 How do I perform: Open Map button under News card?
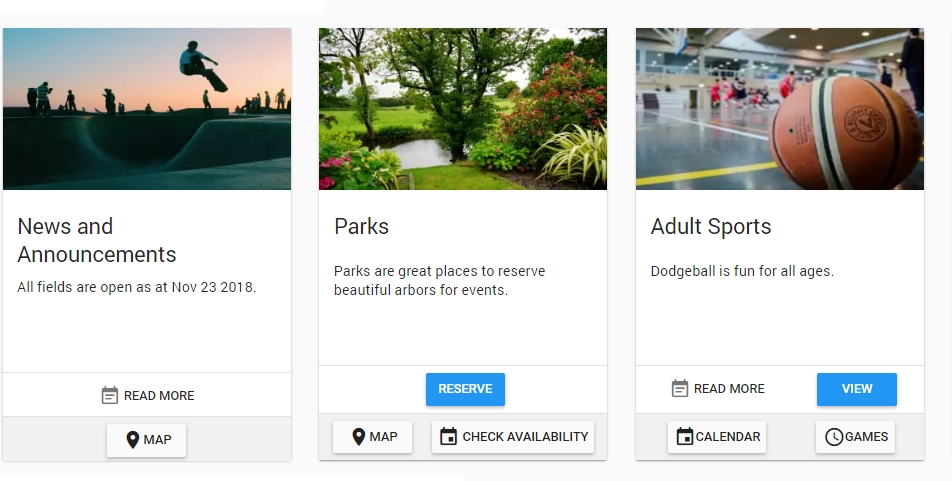point(147,440)
